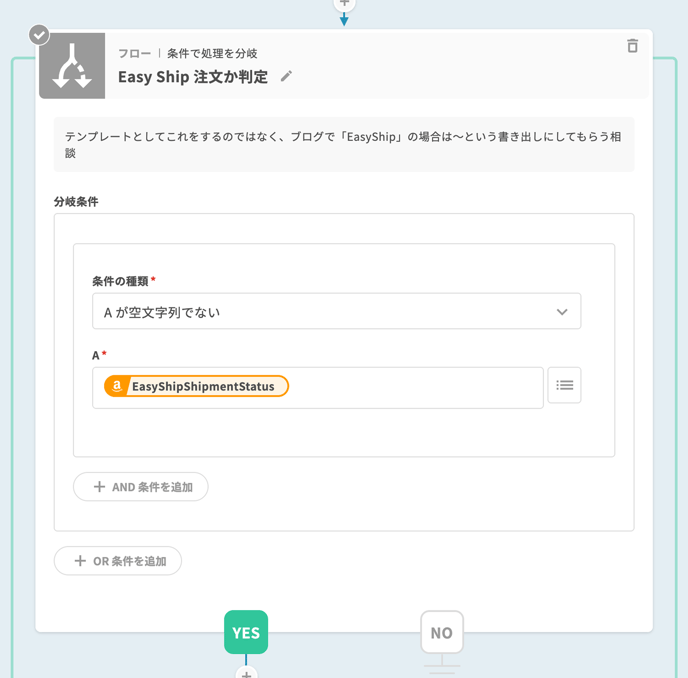Click the plus circle above the step
The width and height of the screenshot is (688, 678).
pyautogui.click(x=344, y=4)
